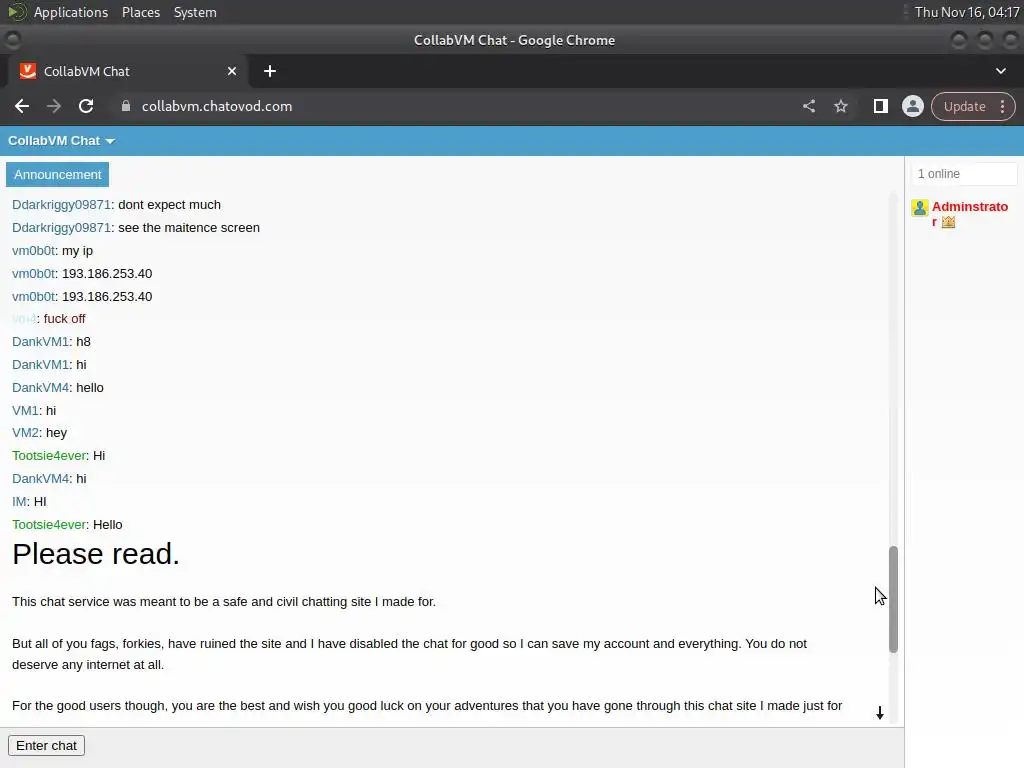Click the CollabVM Chat tab favicon
The image size is (1024, 768).
[x=27, y=71]
